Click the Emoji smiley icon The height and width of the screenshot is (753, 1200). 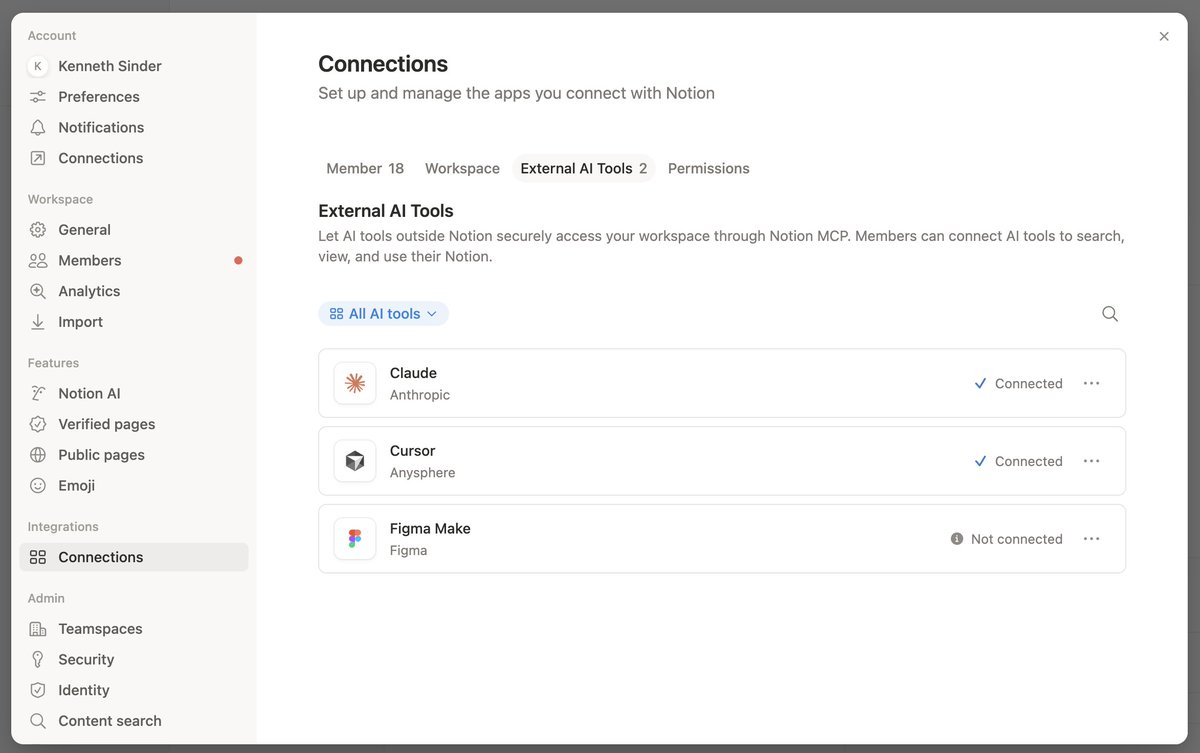(38, 486)
